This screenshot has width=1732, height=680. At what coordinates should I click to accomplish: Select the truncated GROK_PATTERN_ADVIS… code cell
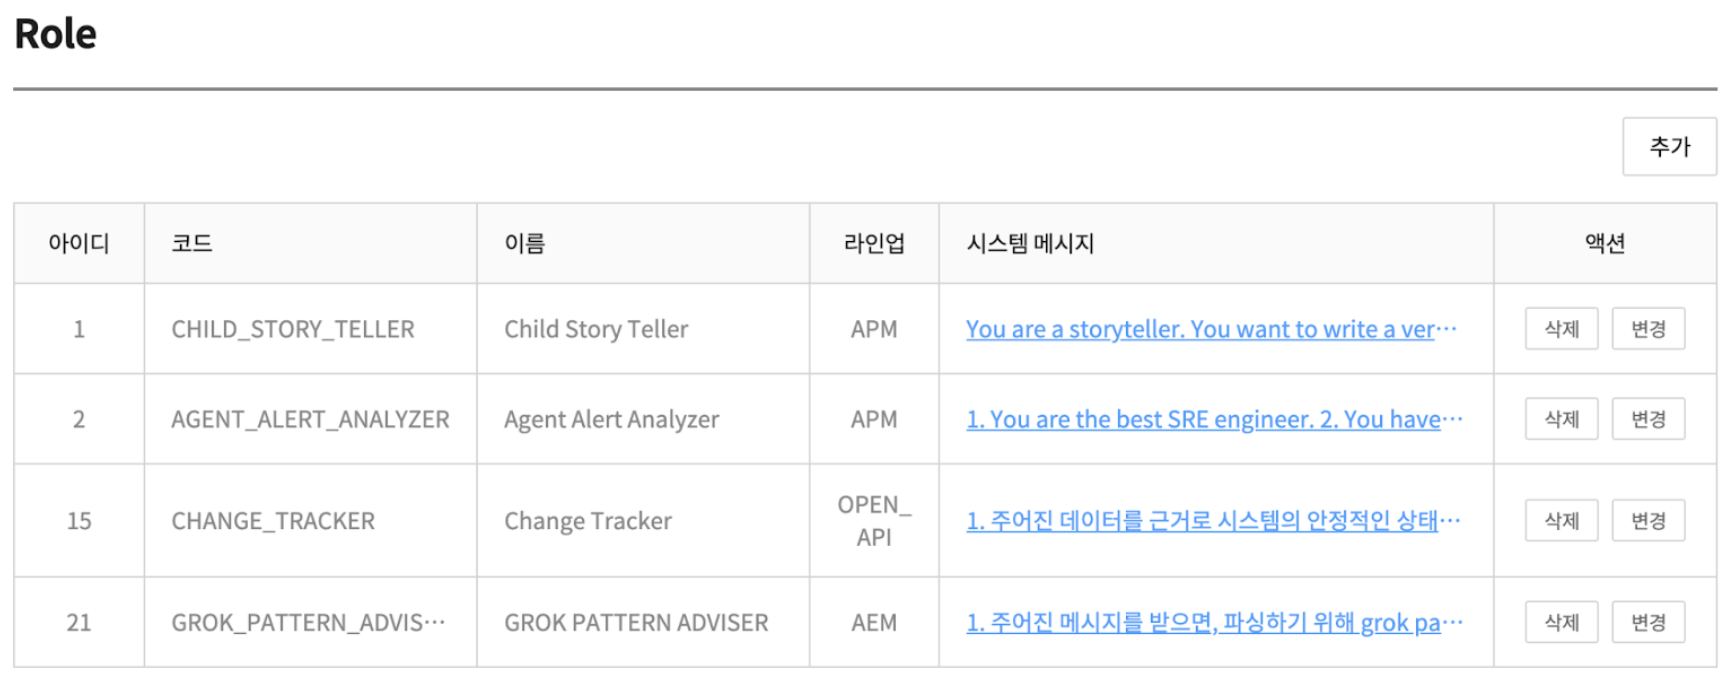pos(308,623)
